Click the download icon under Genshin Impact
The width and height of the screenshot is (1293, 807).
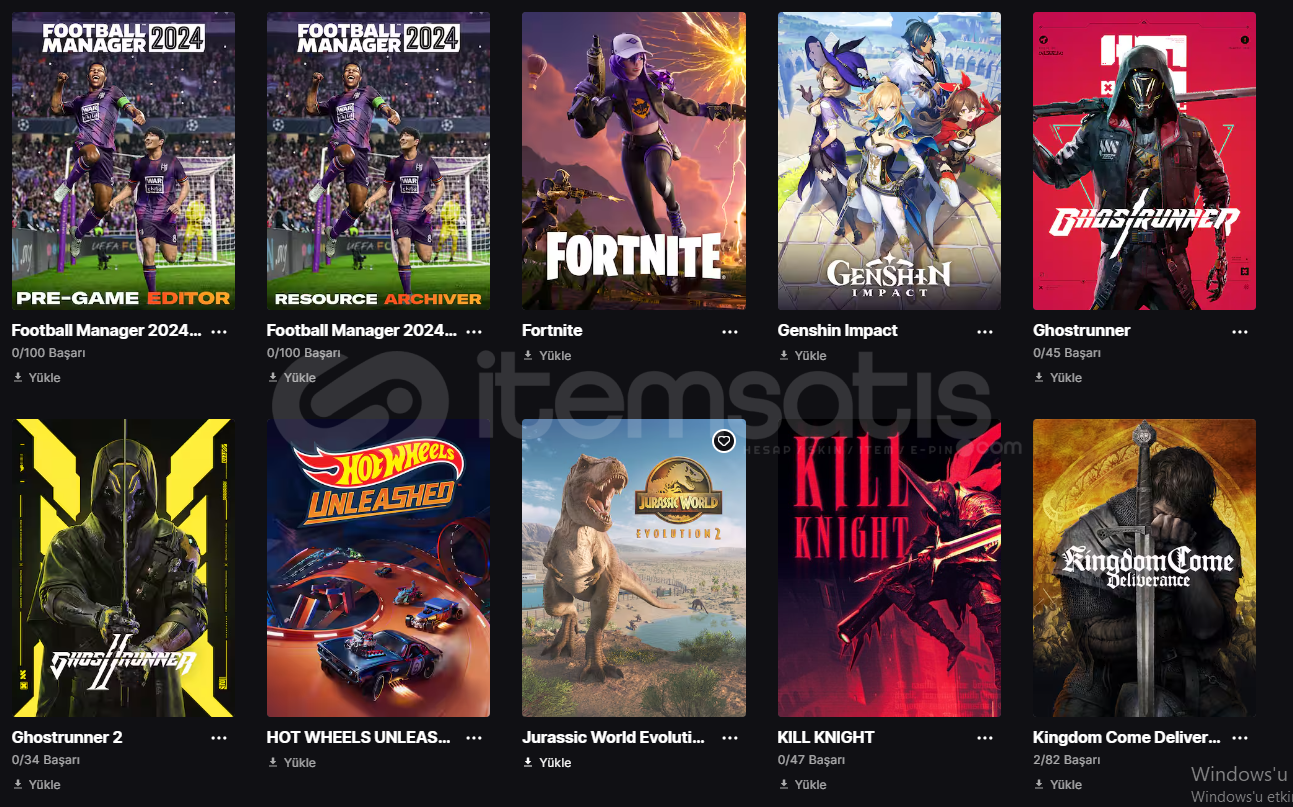[783, 355]
